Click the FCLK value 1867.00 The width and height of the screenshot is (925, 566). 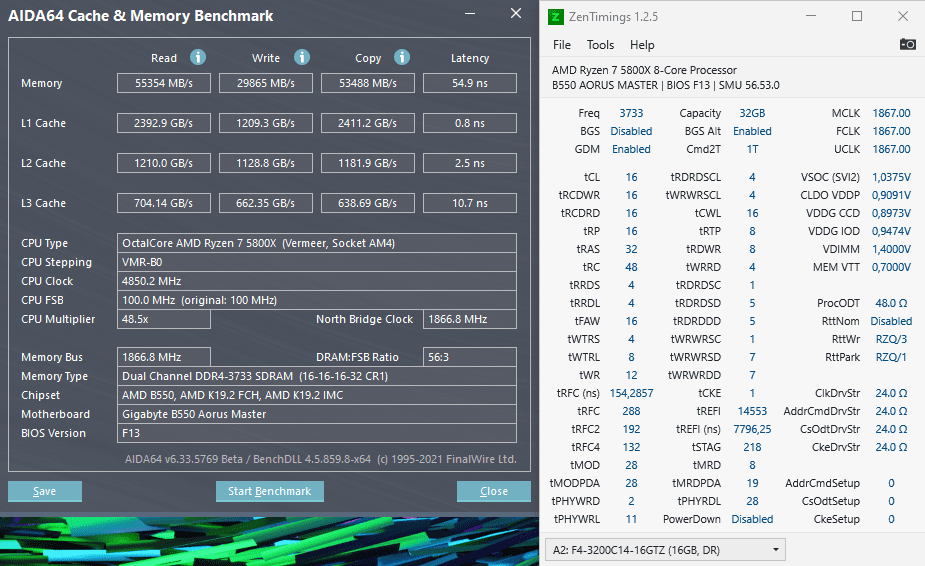(891, 131)
